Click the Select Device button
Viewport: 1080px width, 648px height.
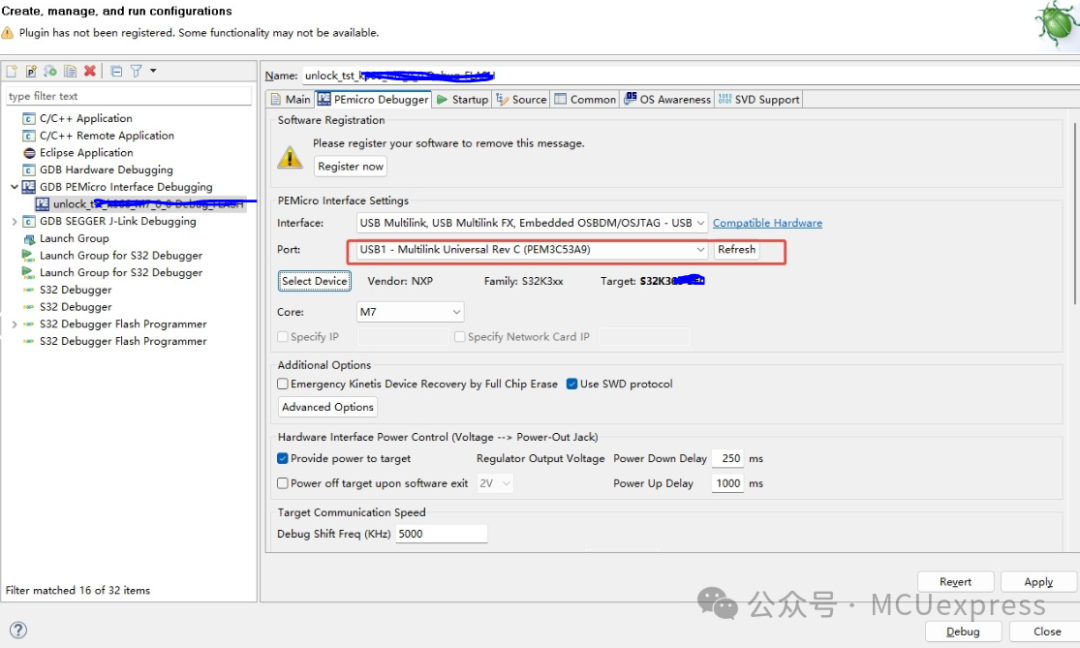pyautogui.click(x=314, y=281)
